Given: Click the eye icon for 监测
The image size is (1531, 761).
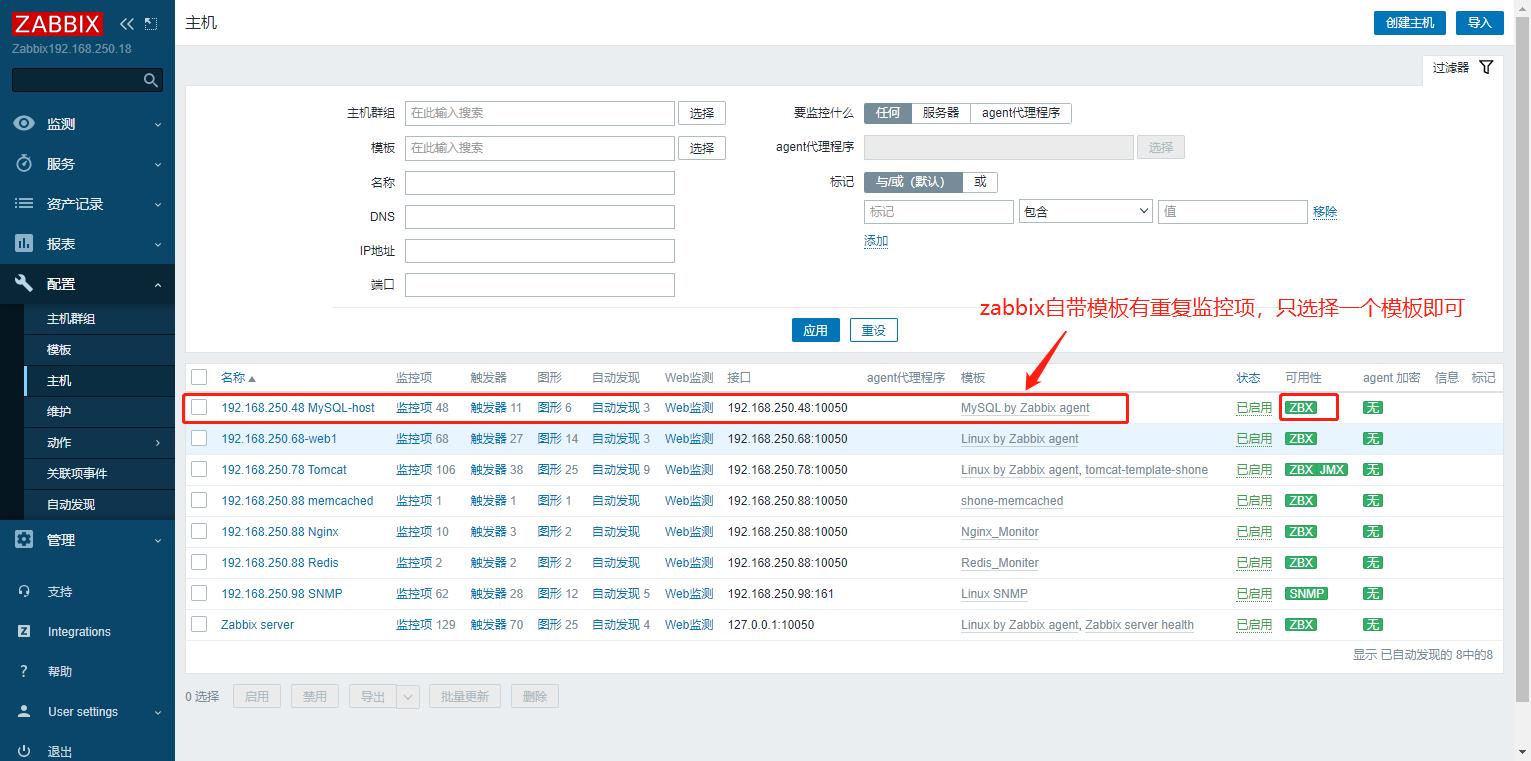Looking at the screenshot, I should pos(24,123).
